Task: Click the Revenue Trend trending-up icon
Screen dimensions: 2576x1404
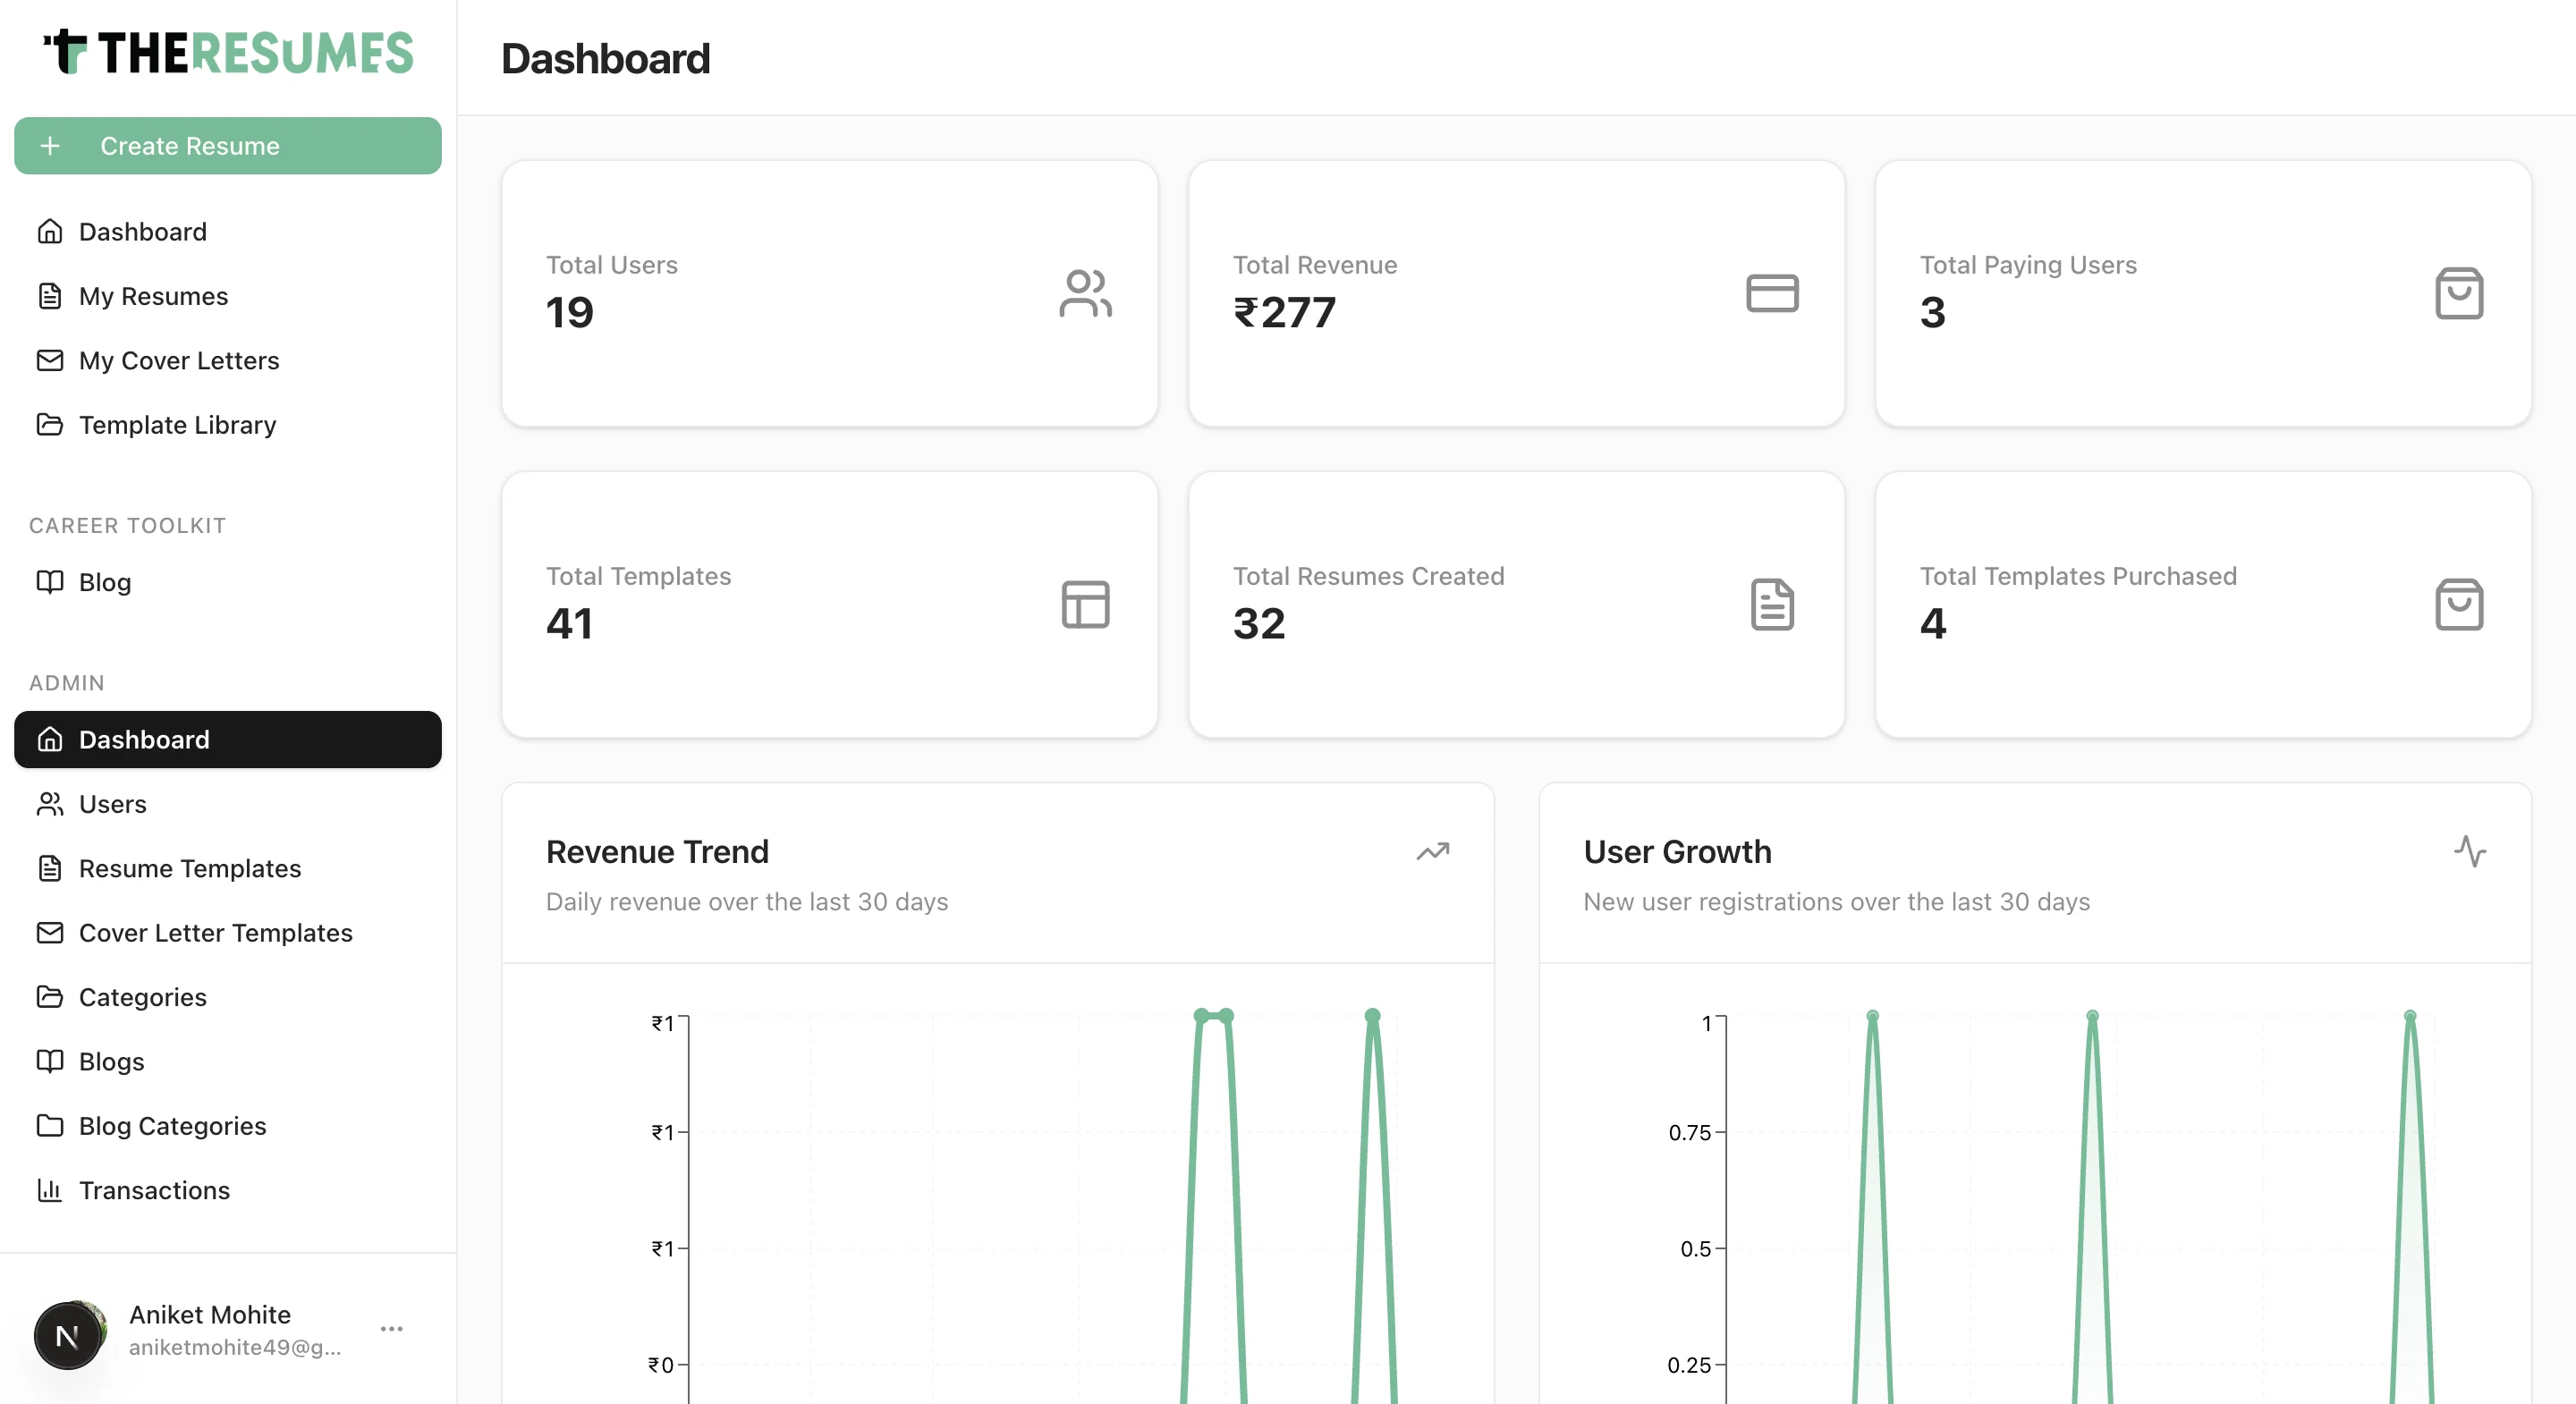Action: pyautogui.click(x=1432, y=852)
